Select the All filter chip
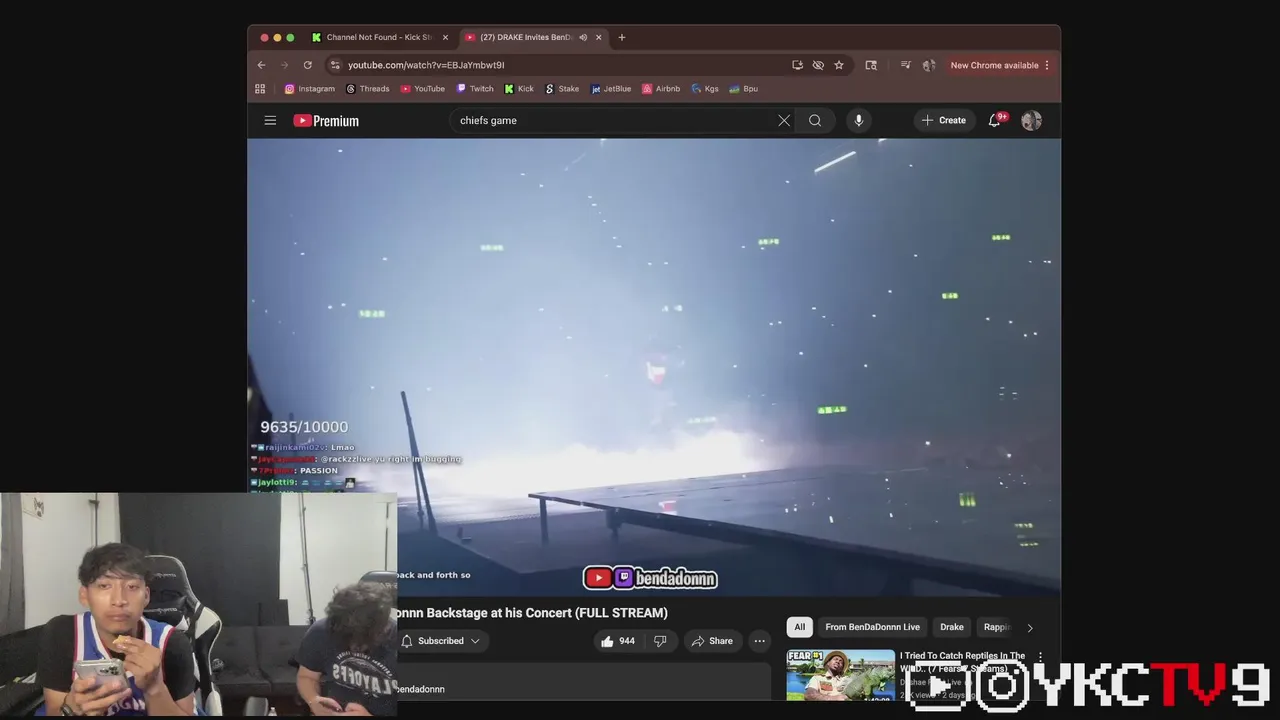 pos(799,627)
